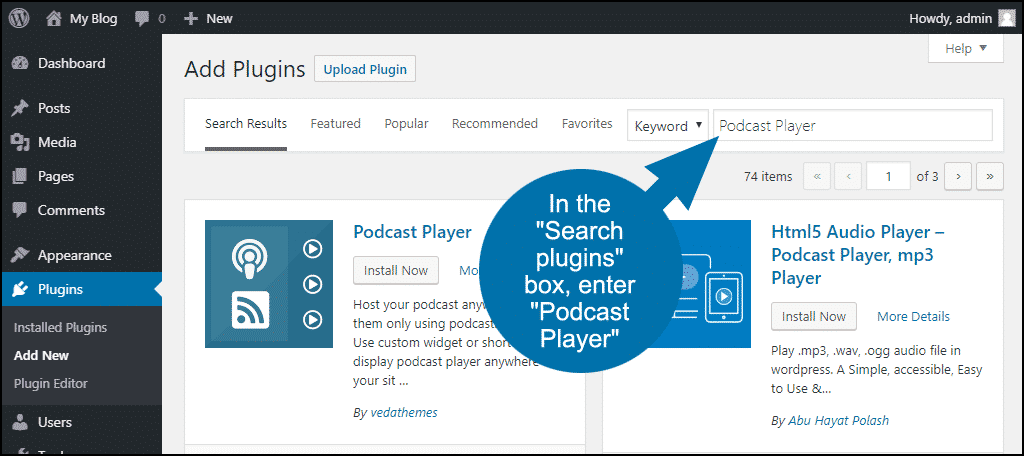
Task: Install the Podcast Player plugin
Action: [x=396, y=270]
